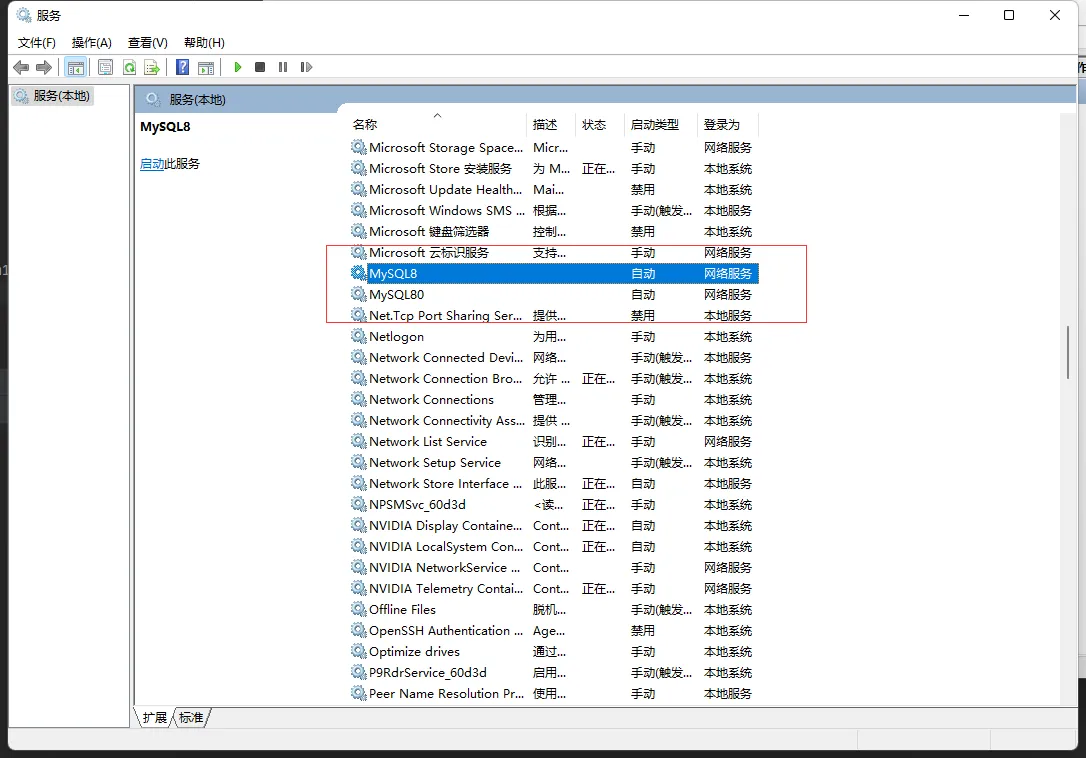
Task: Click the Pause service toolbar button
Action: [x=283, y=67]
